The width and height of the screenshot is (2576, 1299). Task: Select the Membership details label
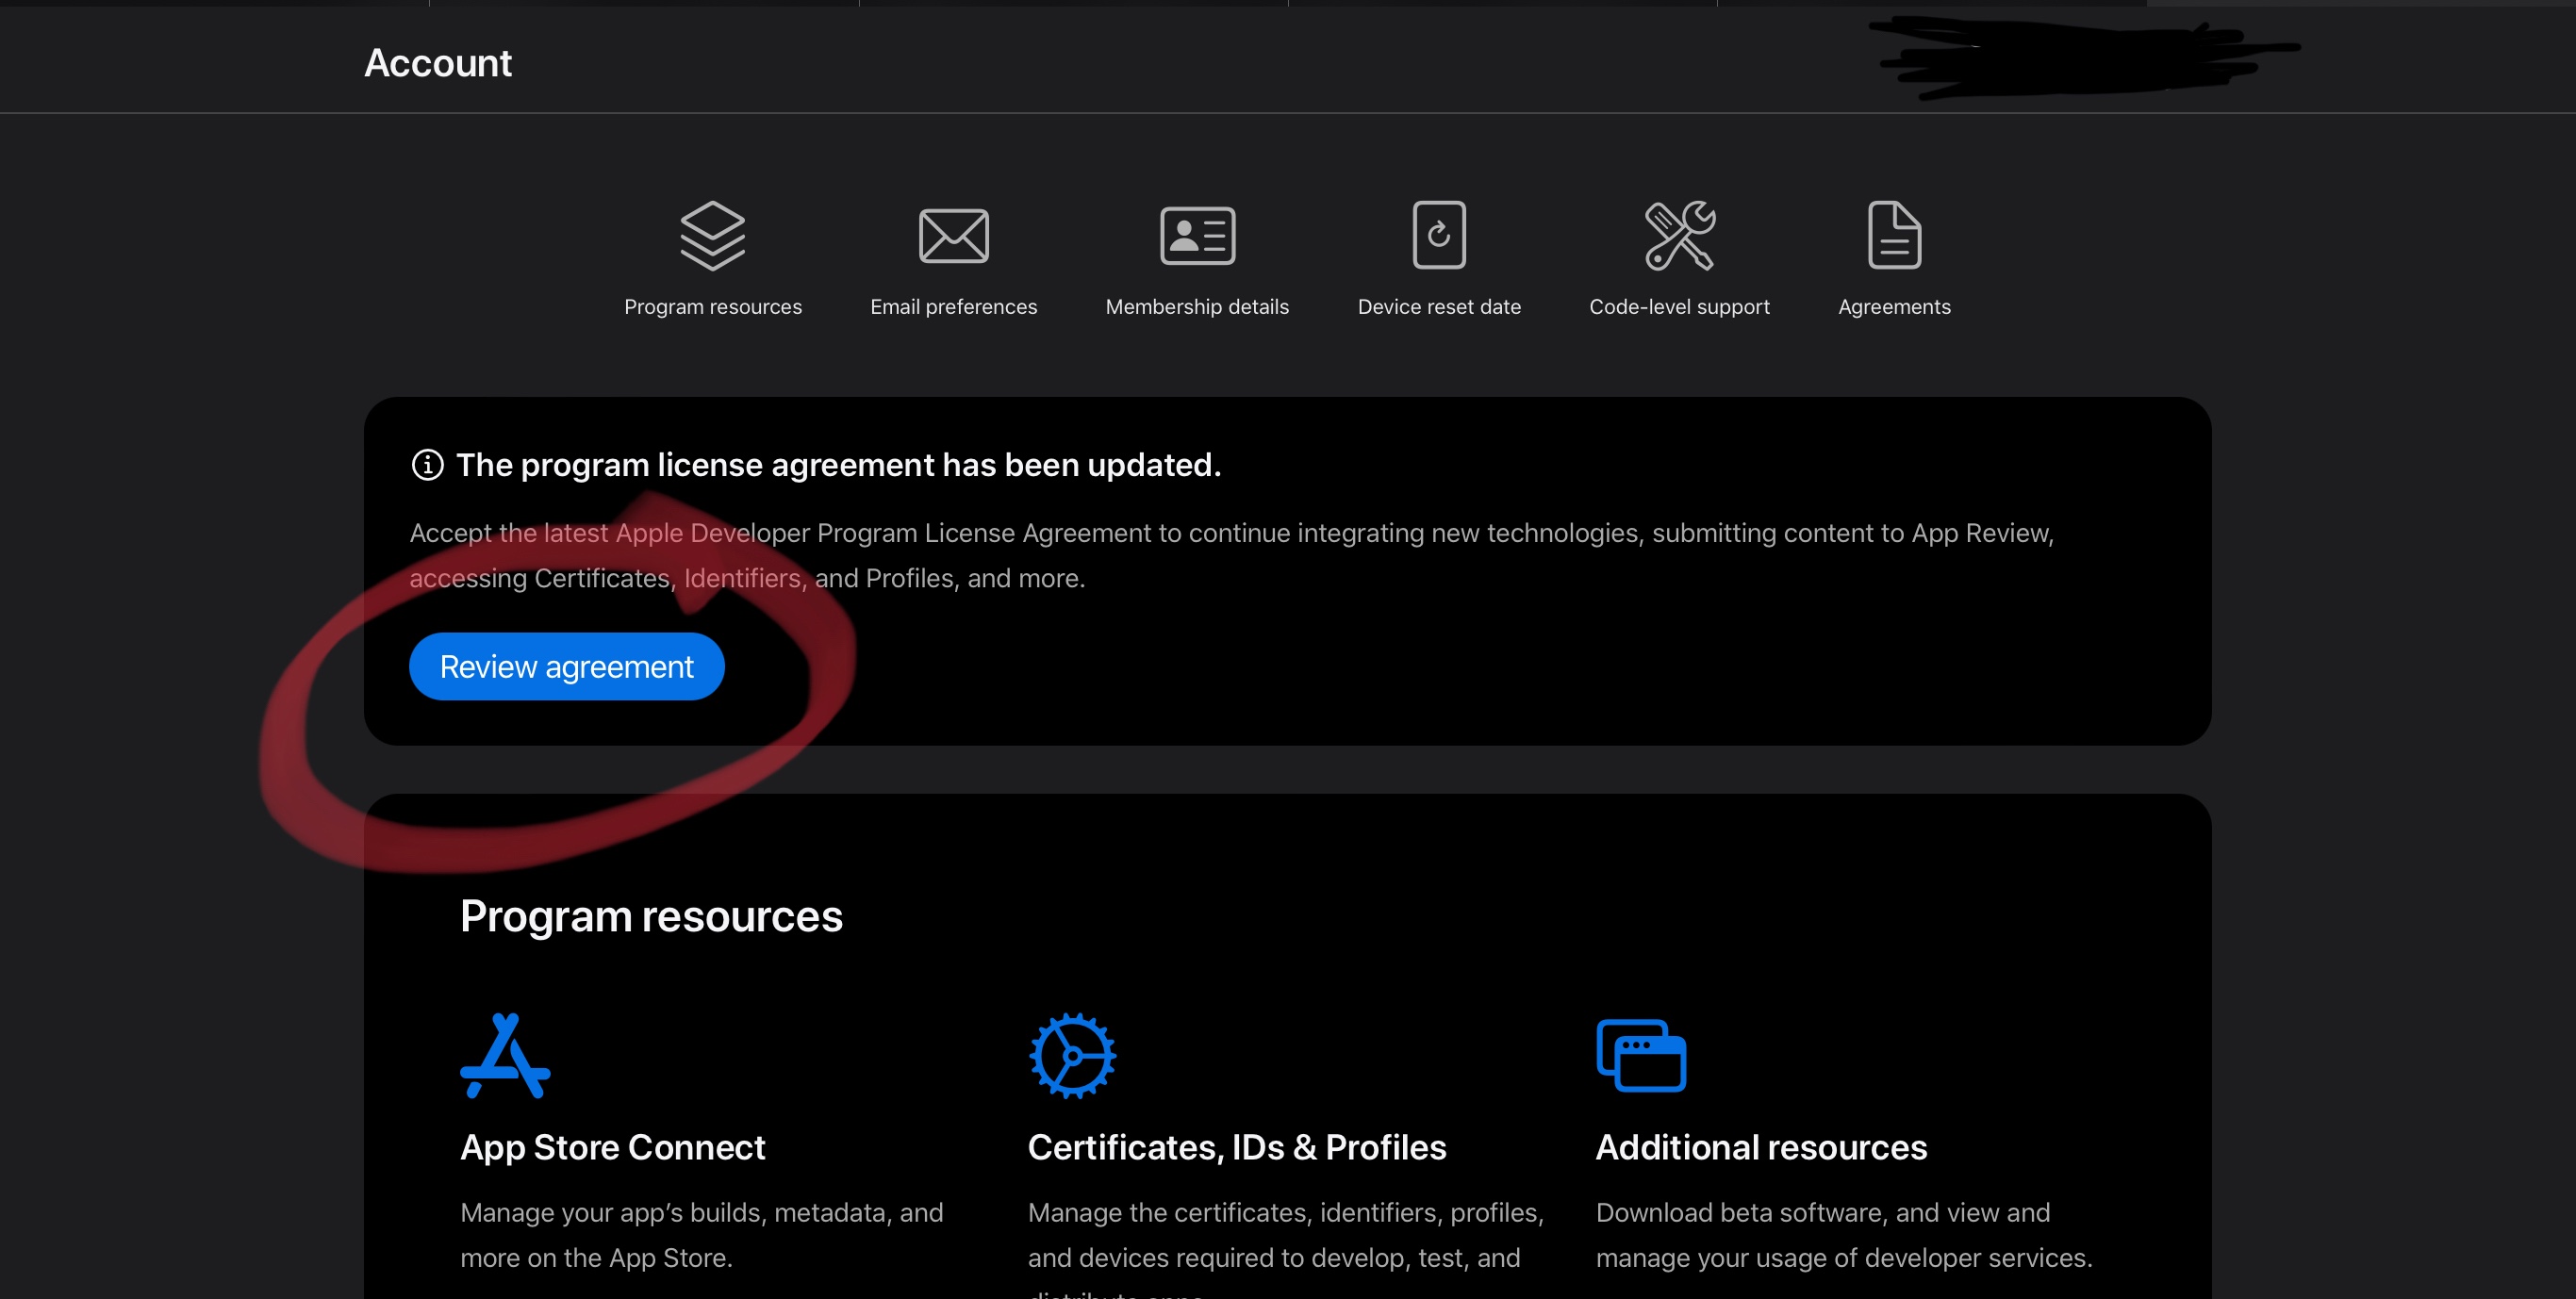tap(1197, 307)
